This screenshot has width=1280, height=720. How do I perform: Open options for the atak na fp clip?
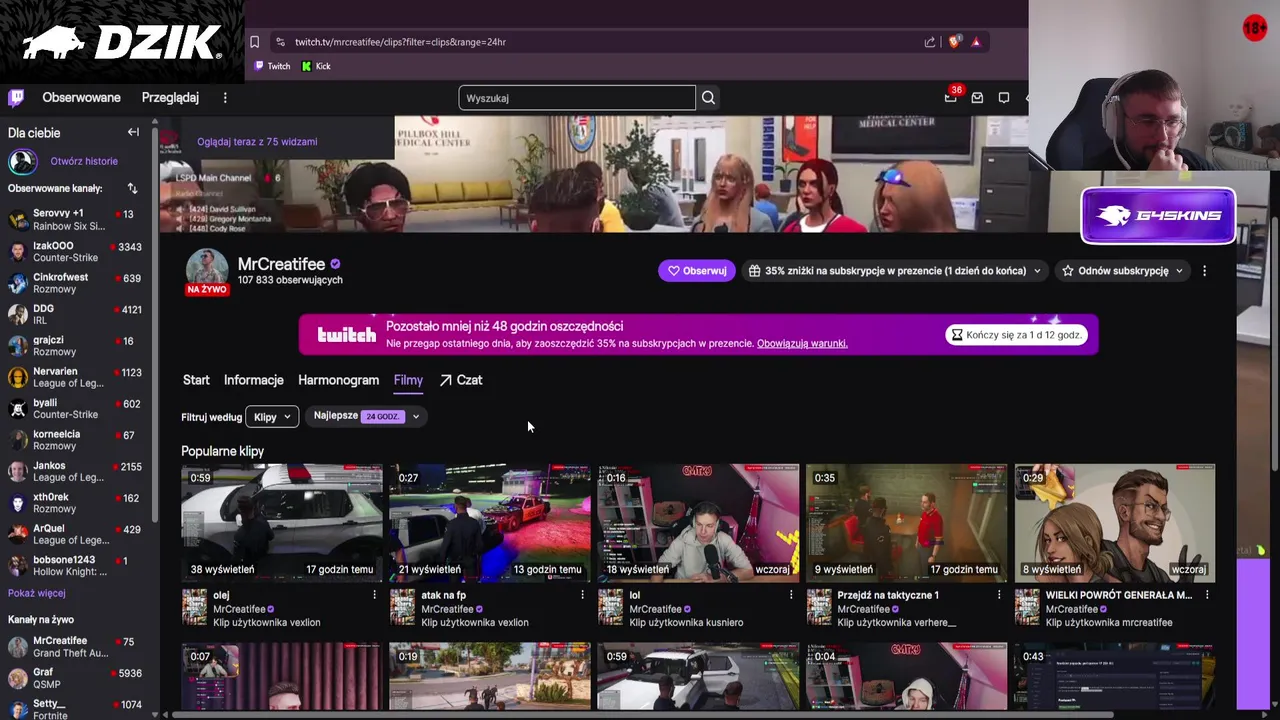point(582,595)
